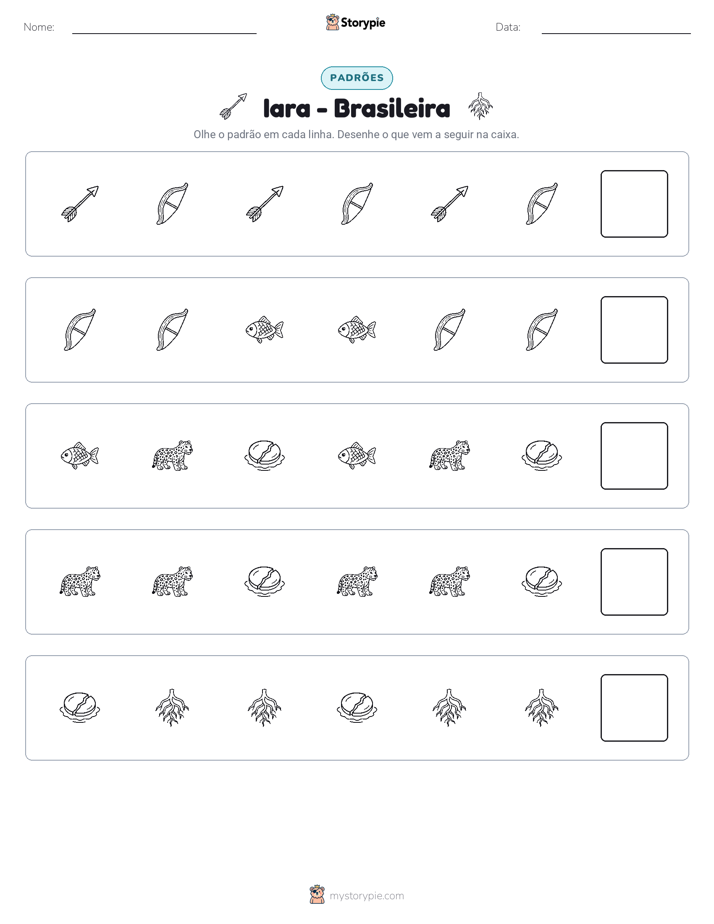This screenshot has width=714, height=924.
Task: Click the Storypie bear logo at top
Action: point(332,22)
